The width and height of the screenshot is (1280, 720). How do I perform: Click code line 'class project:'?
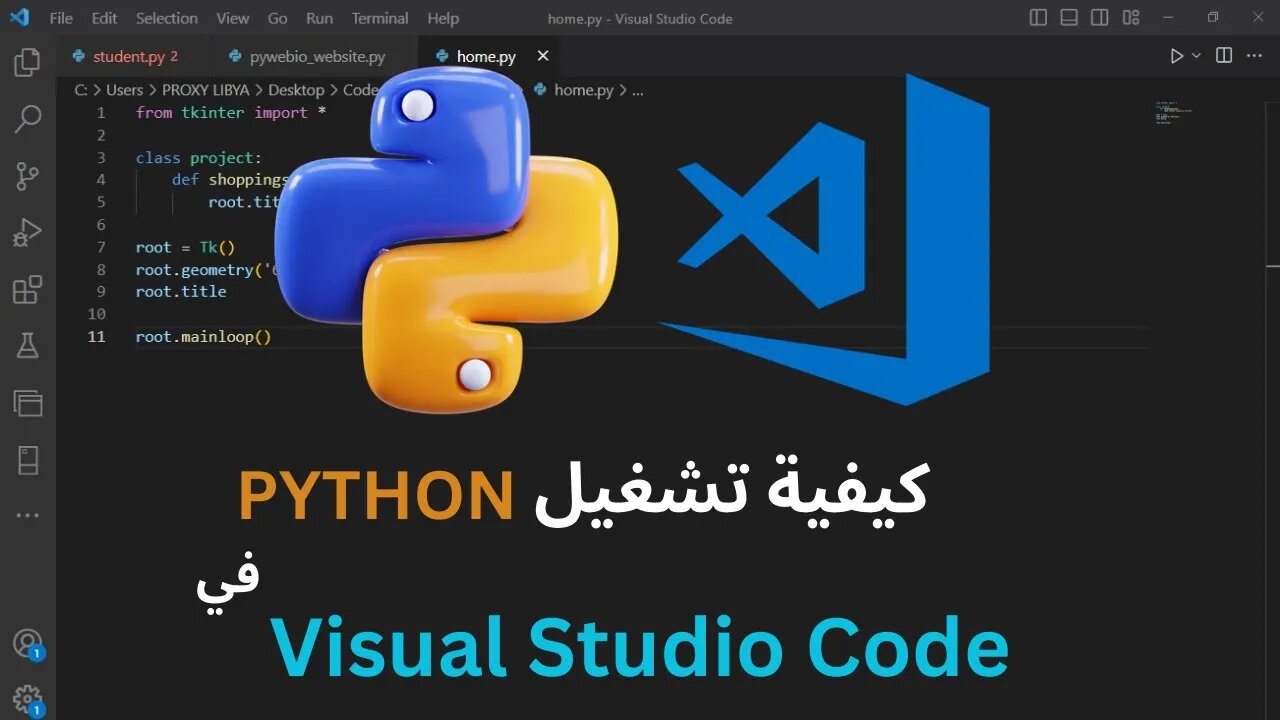pos(199,158)
